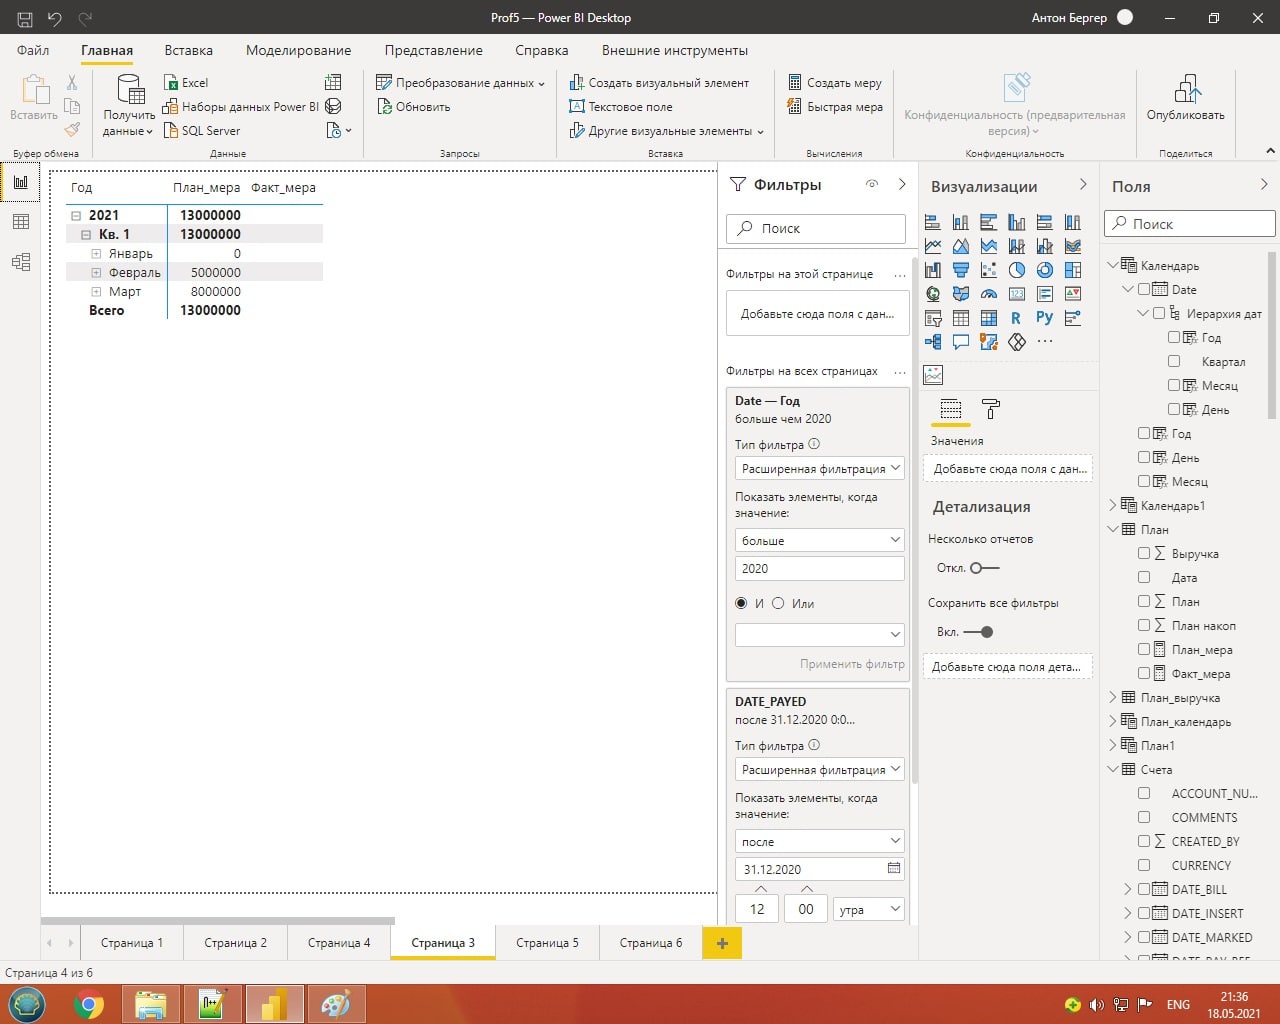Image resolution: width=1280 pixels, height=1024 pixels.
Task: Open the Представление ribbon tab
Action: [x=433, y=50]
